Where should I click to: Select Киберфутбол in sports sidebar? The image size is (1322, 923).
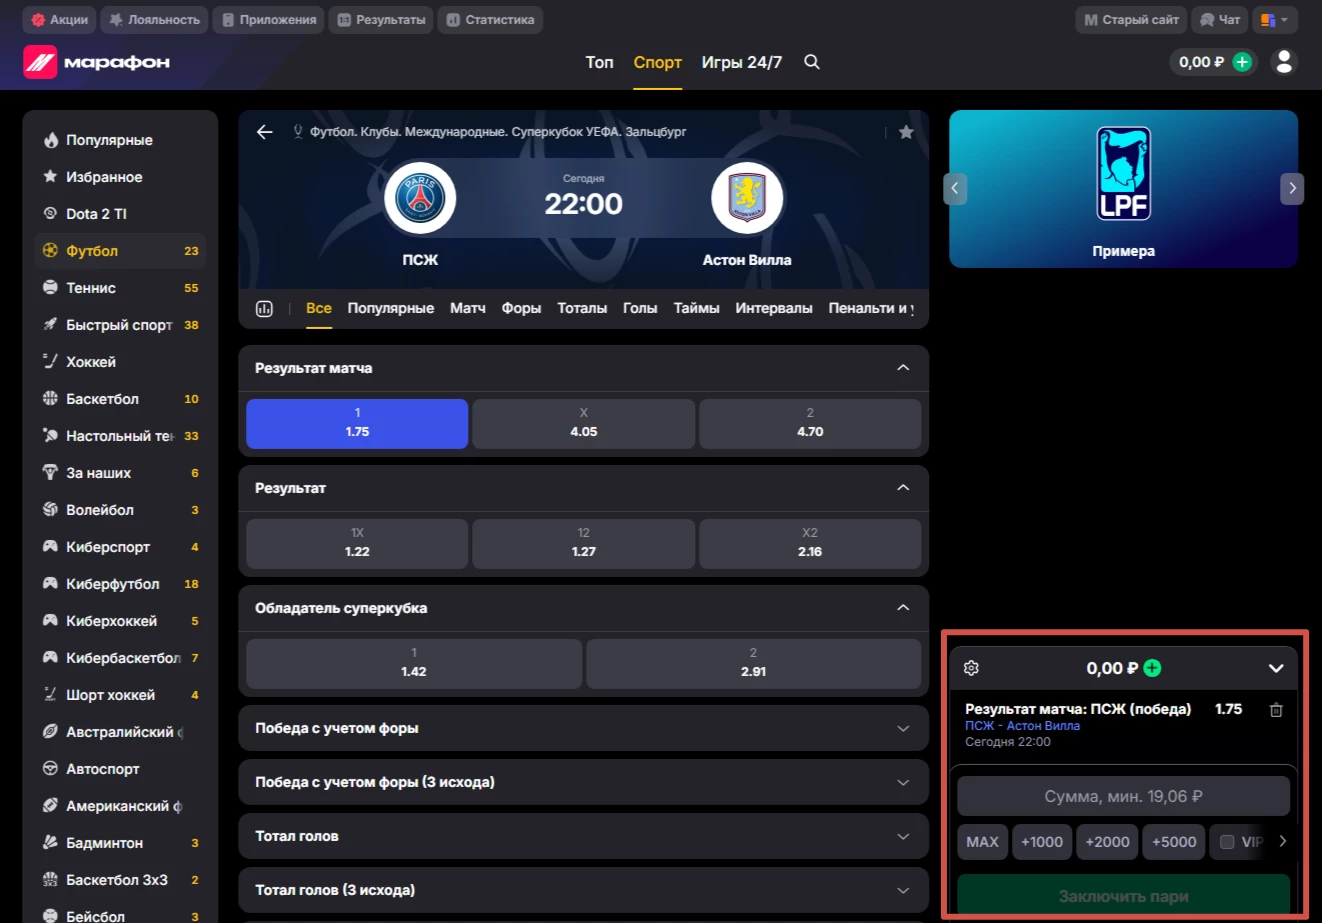(120, 584)
